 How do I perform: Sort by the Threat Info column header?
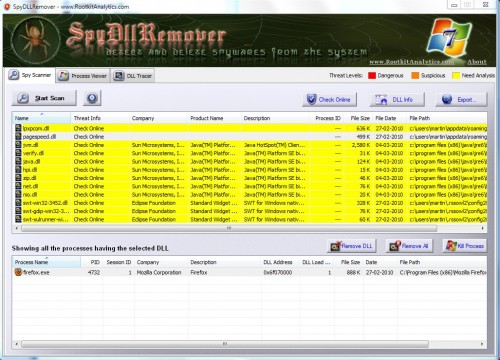point(100,118)
